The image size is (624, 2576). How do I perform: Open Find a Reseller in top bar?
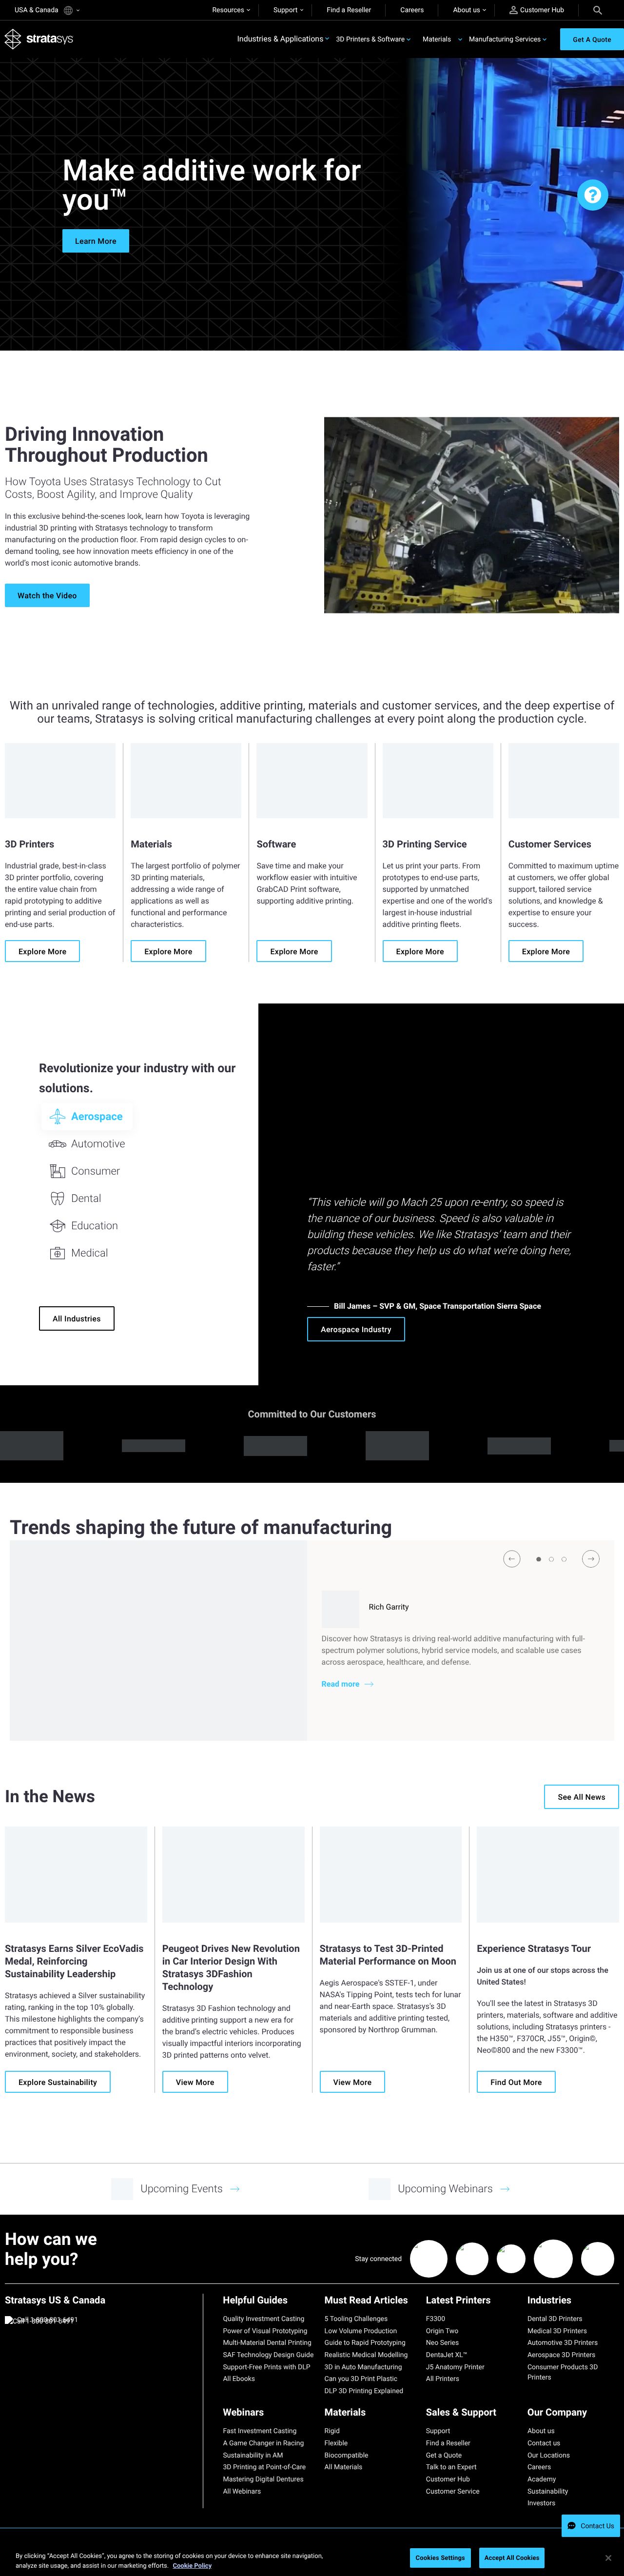[348, 10]
